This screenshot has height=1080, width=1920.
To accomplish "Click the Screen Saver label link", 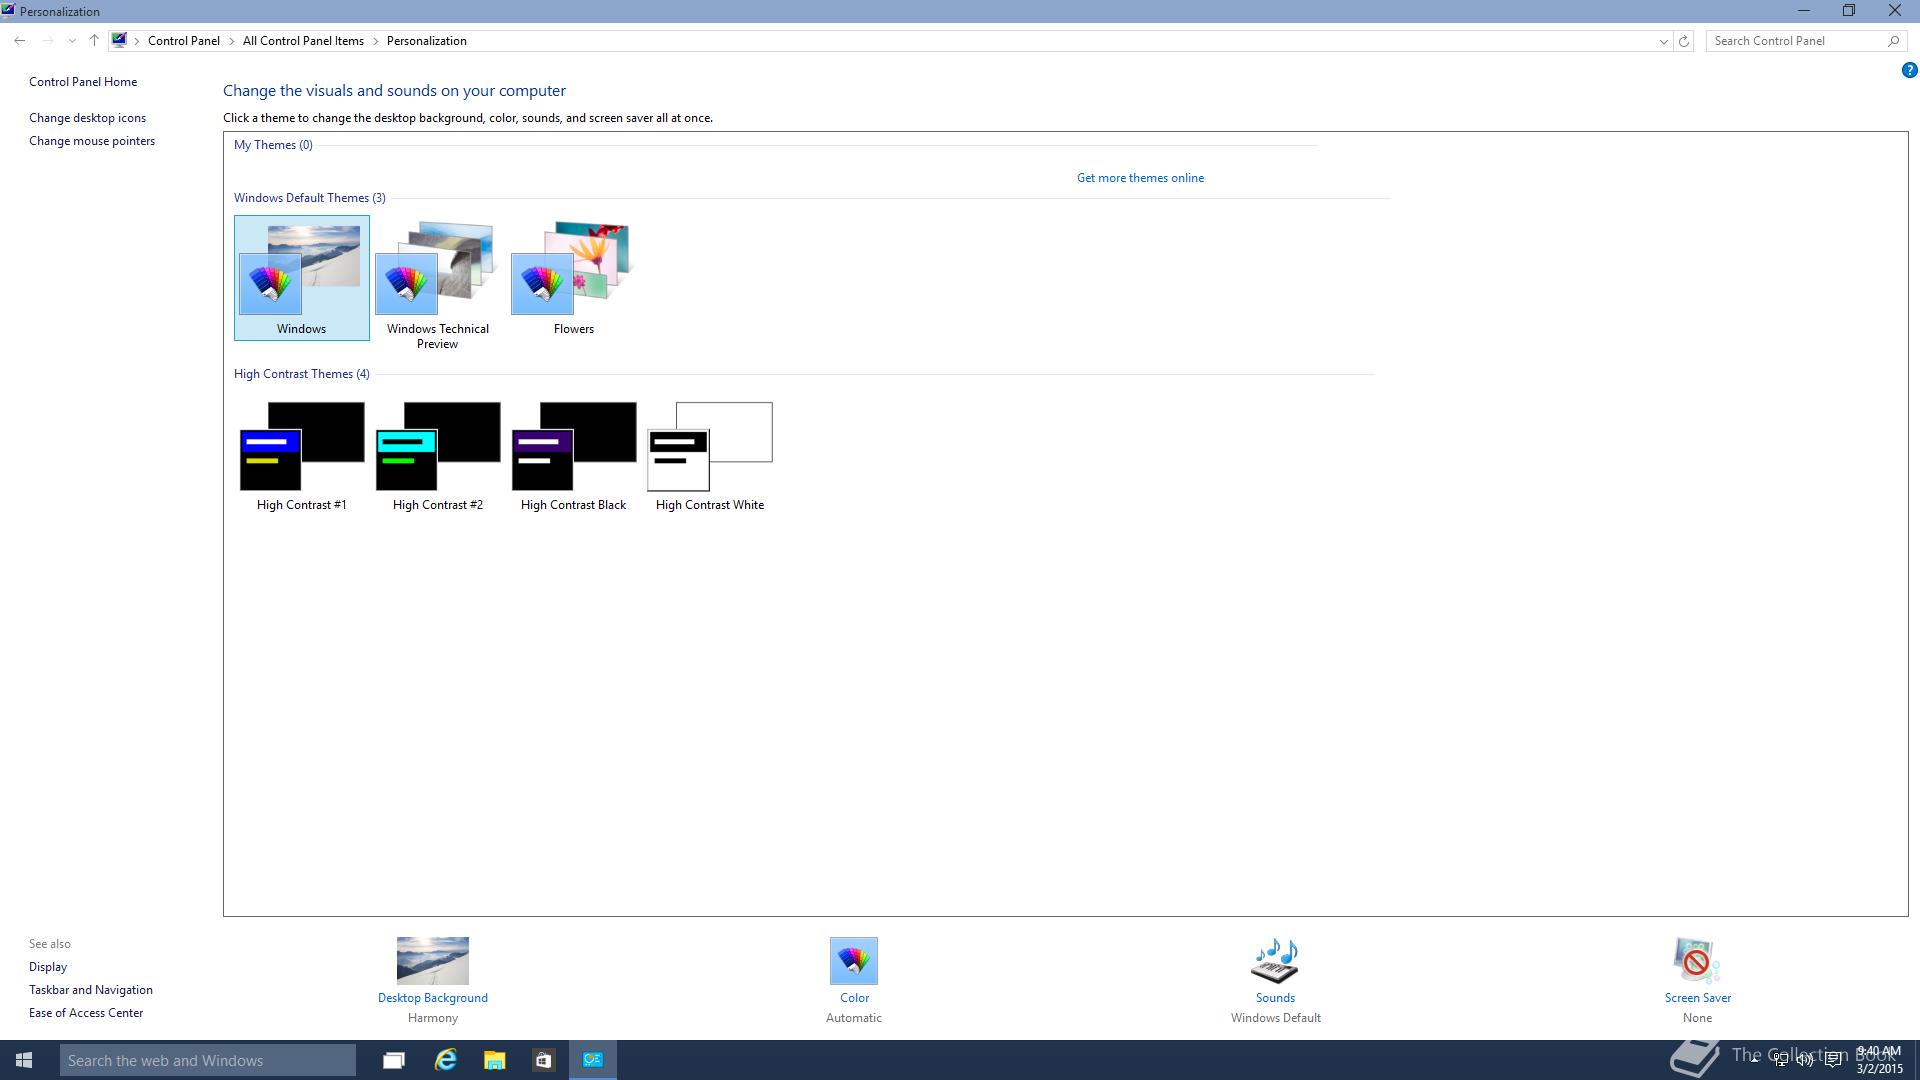I will [1697, 998].
